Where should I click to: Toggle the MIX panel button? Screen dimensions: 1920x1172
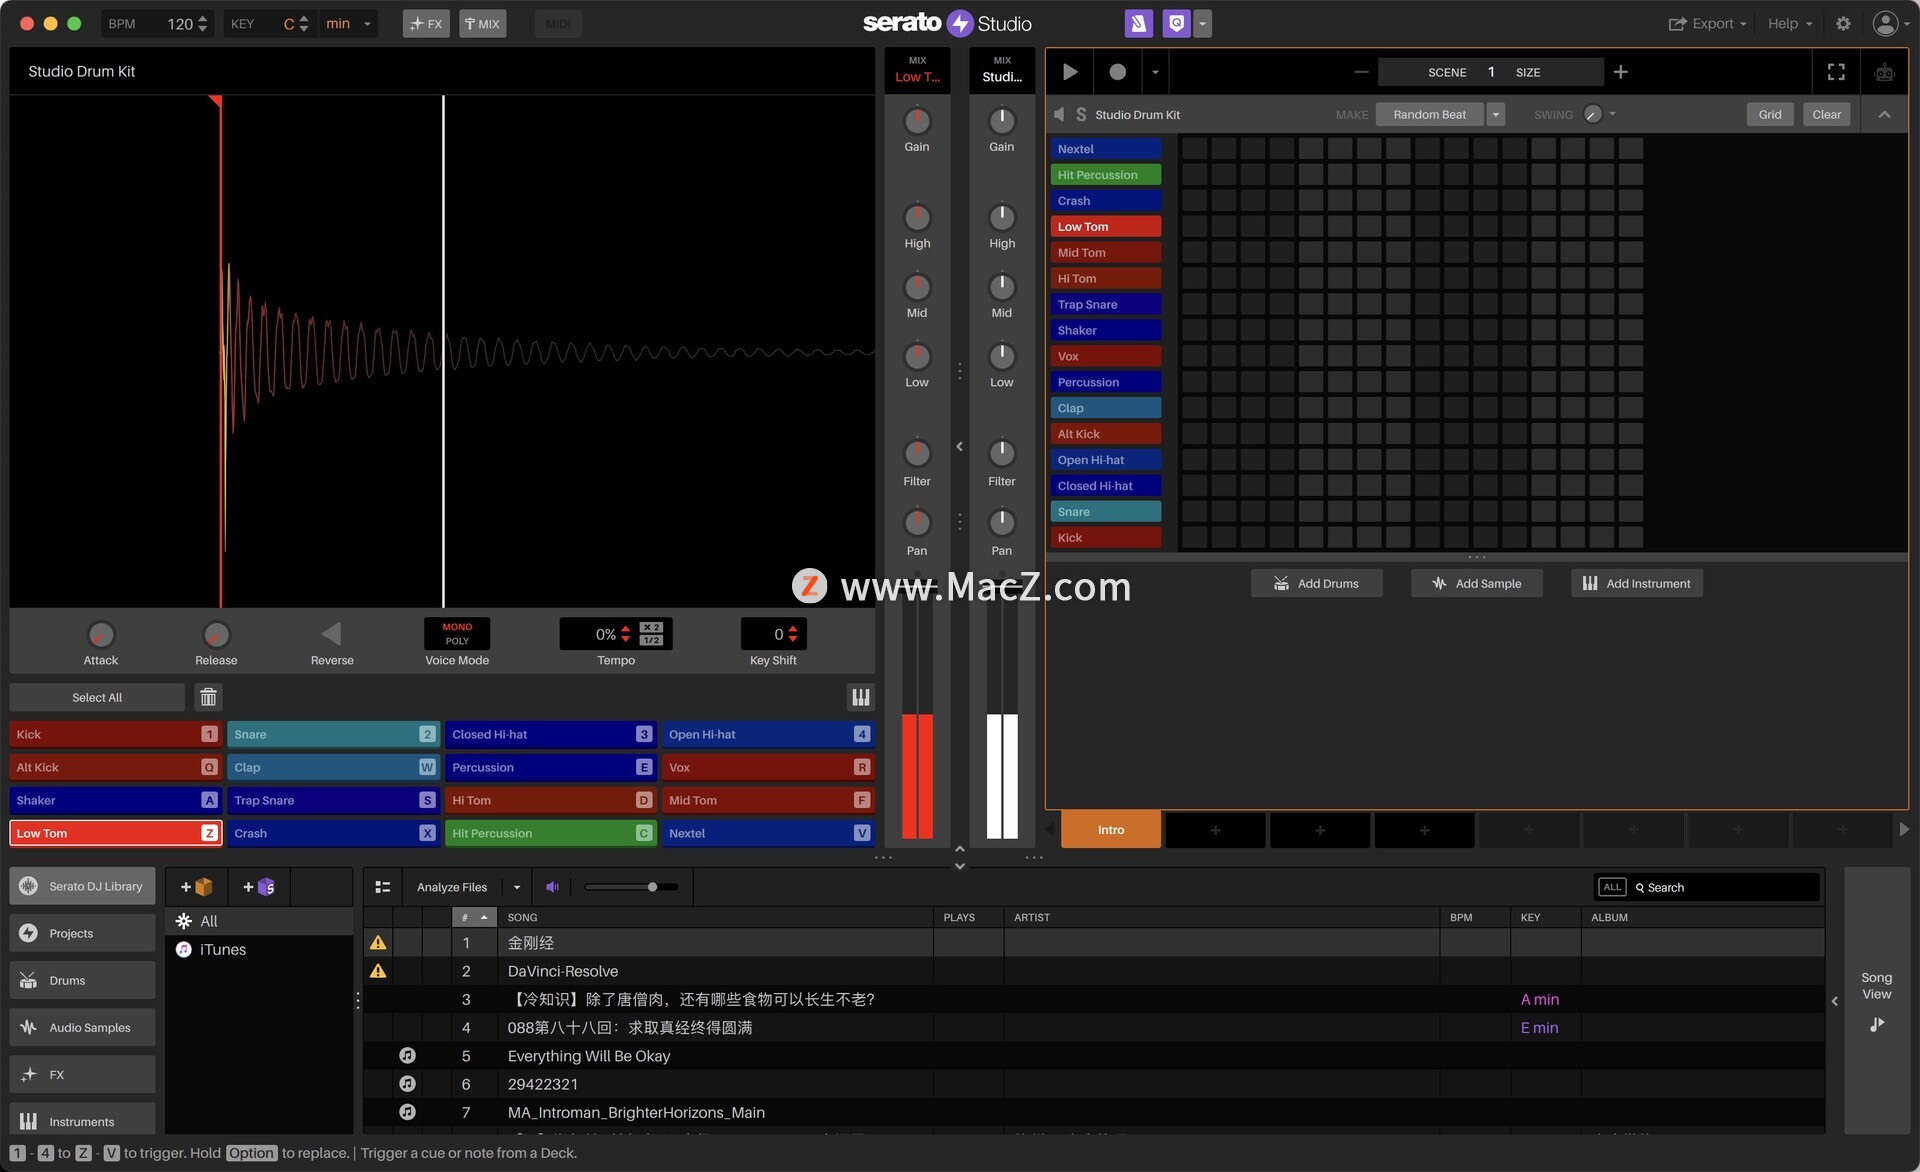coord(482,23)
